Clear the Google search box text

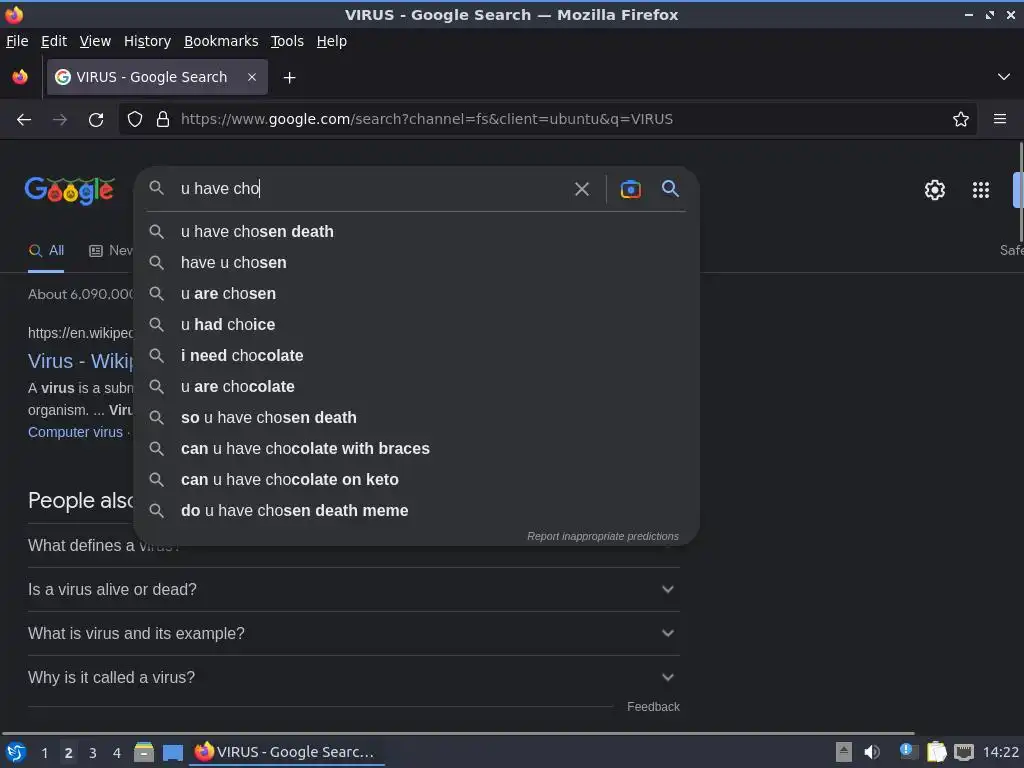coord(581,189)
